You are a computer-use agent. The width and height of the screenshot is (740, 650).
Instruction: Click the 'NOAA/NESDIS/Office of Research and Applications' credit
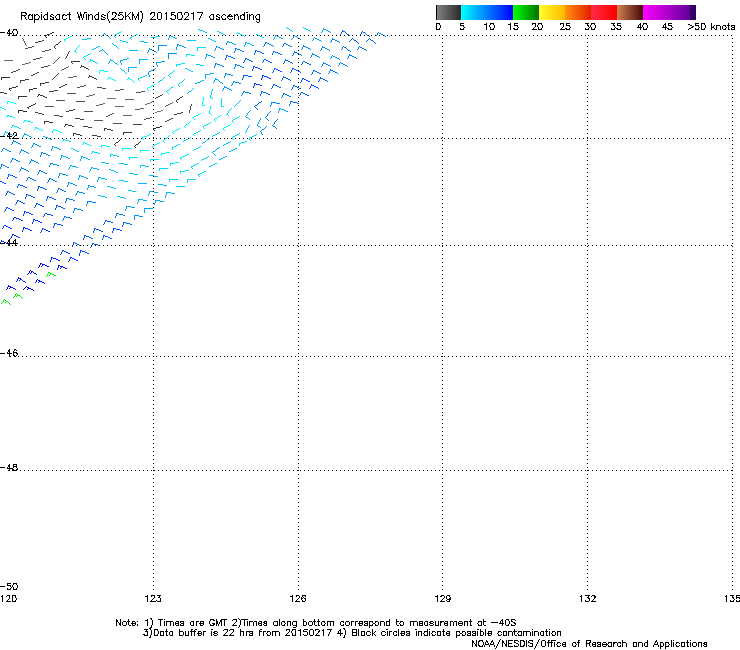tap(589, 644)
